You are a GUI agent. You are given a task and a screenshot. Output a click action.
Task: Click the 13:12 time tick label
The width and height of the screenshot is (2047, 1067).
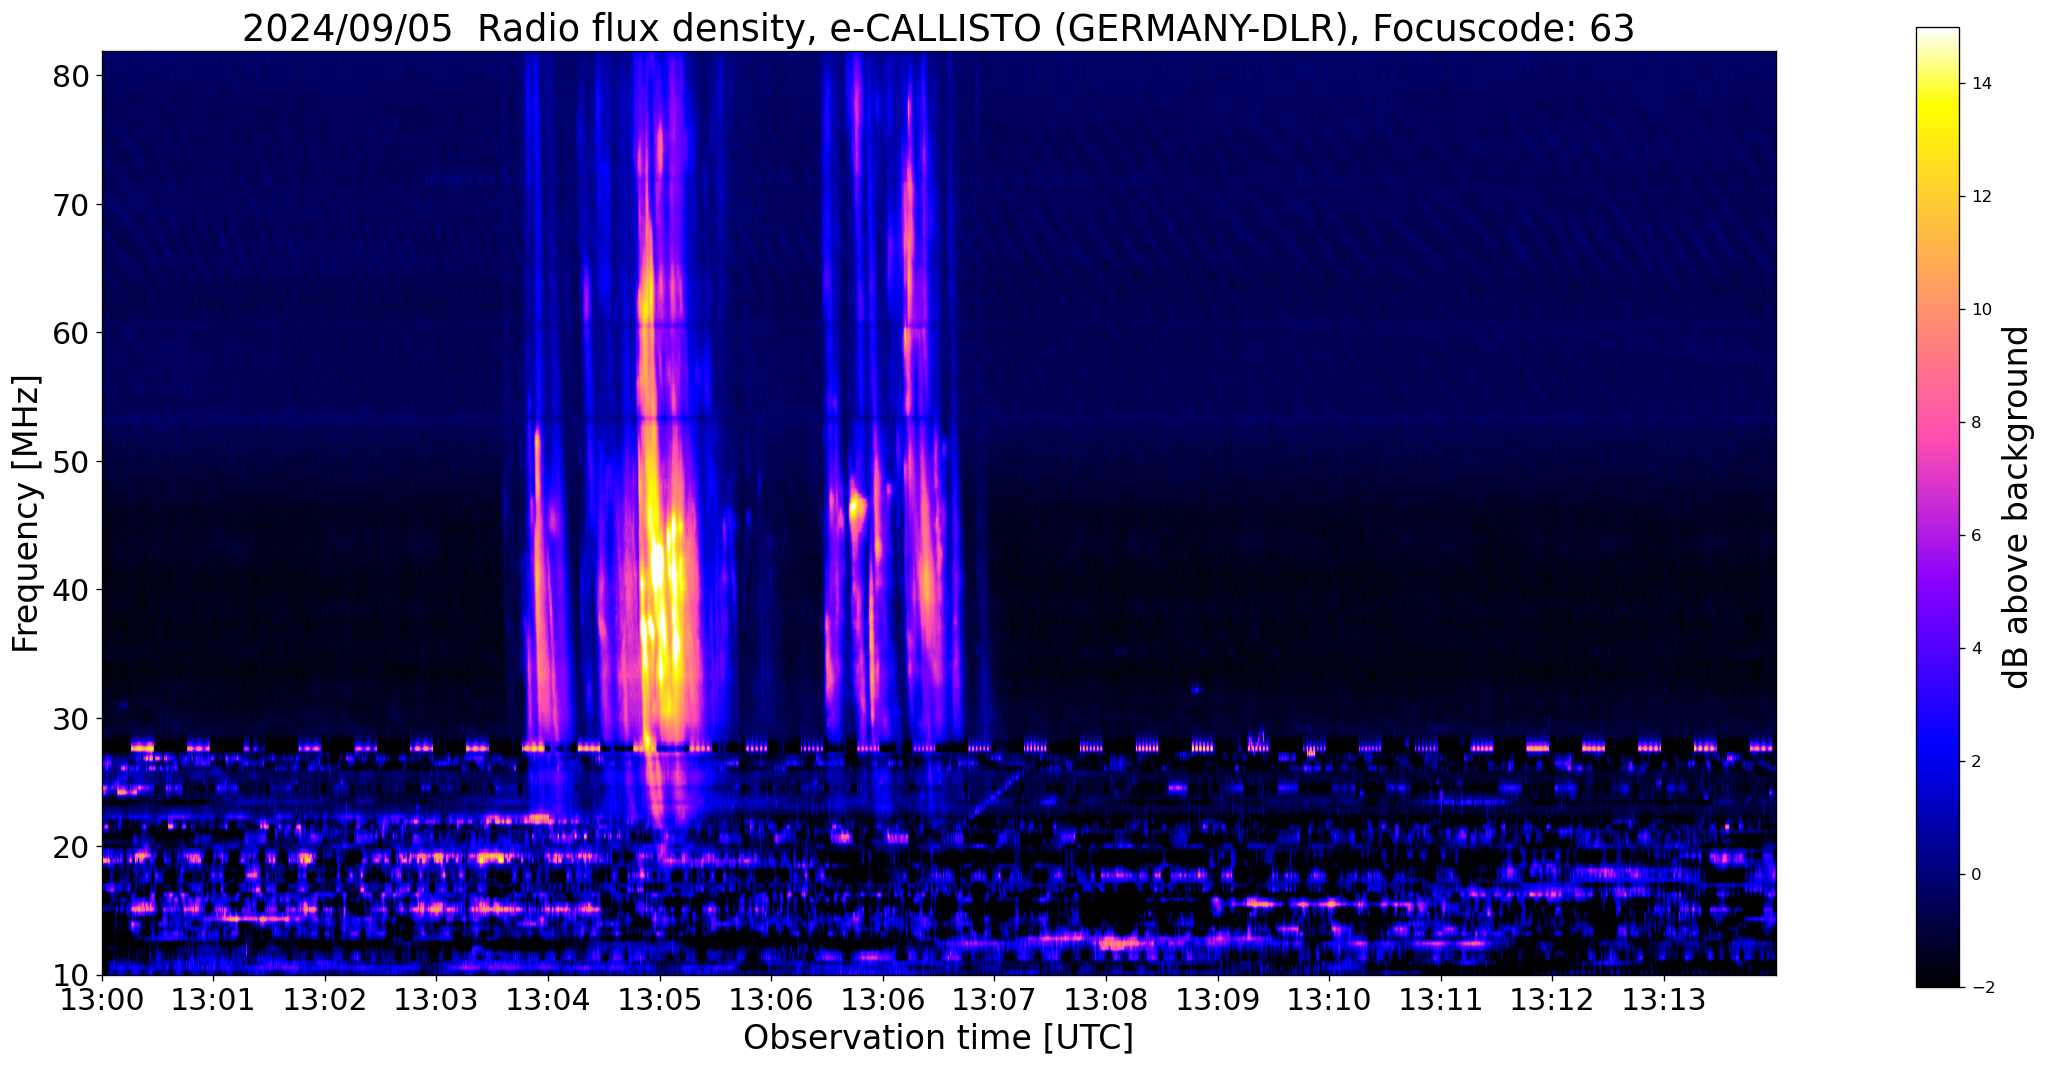tap(1552, 1000)
